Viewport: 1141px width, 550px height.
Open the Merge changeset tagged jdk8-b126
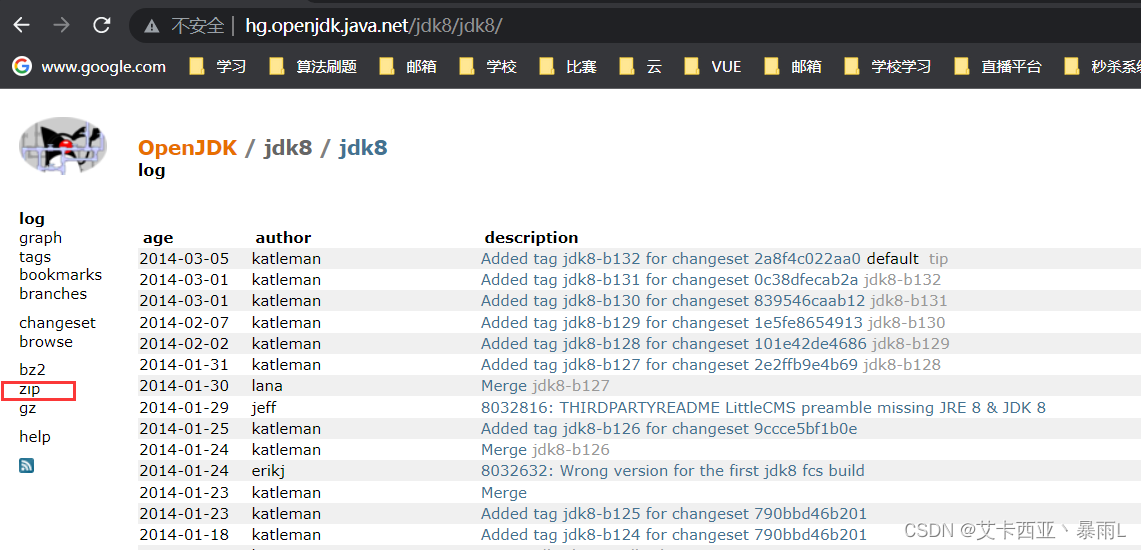504,450
